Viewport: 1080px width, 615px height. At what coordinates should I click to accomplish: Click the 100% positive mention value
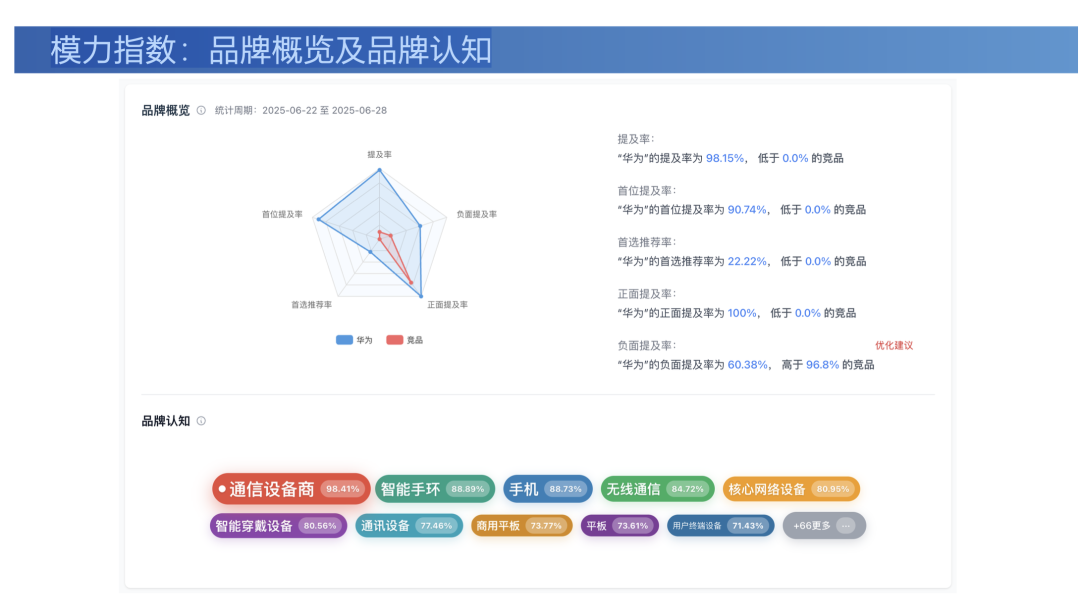point(742,313)
